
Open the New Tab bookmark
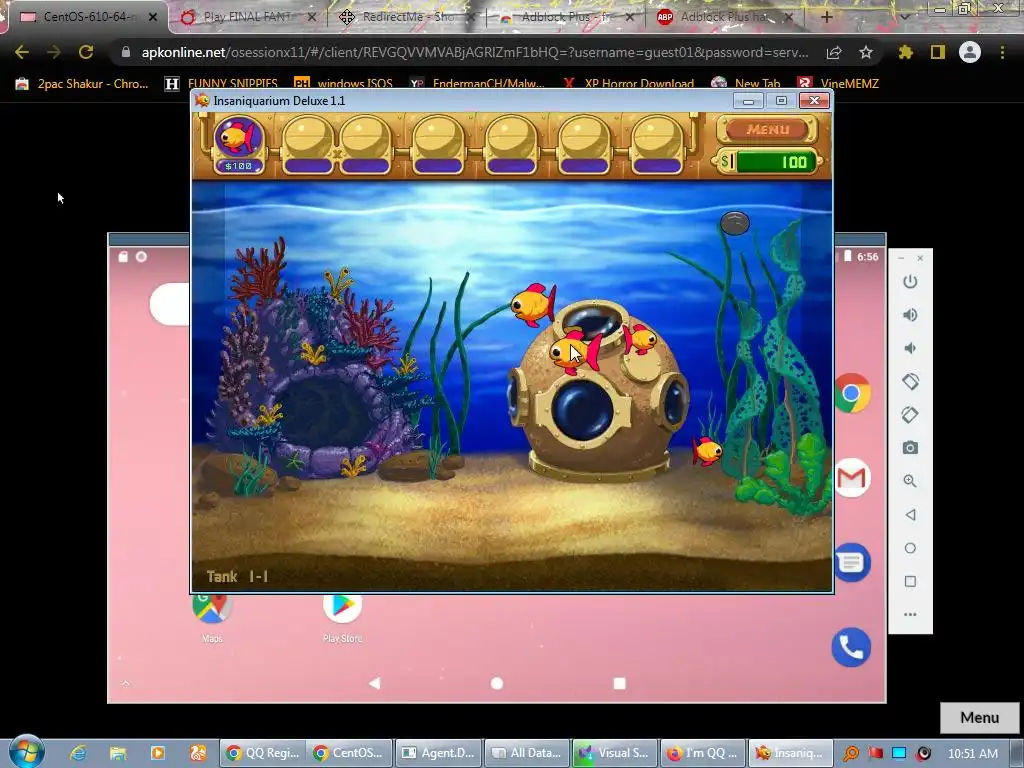pyautogui.click(x=746, y=84)
